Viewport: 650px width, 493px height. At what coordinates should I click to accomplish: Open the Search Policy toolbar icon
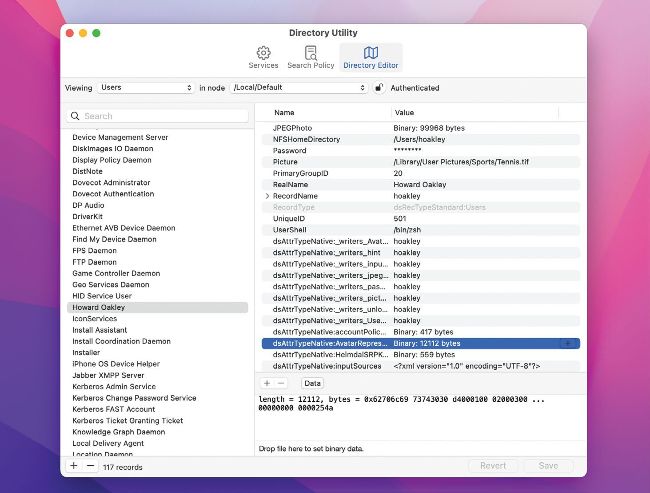(x=311, y=56)
